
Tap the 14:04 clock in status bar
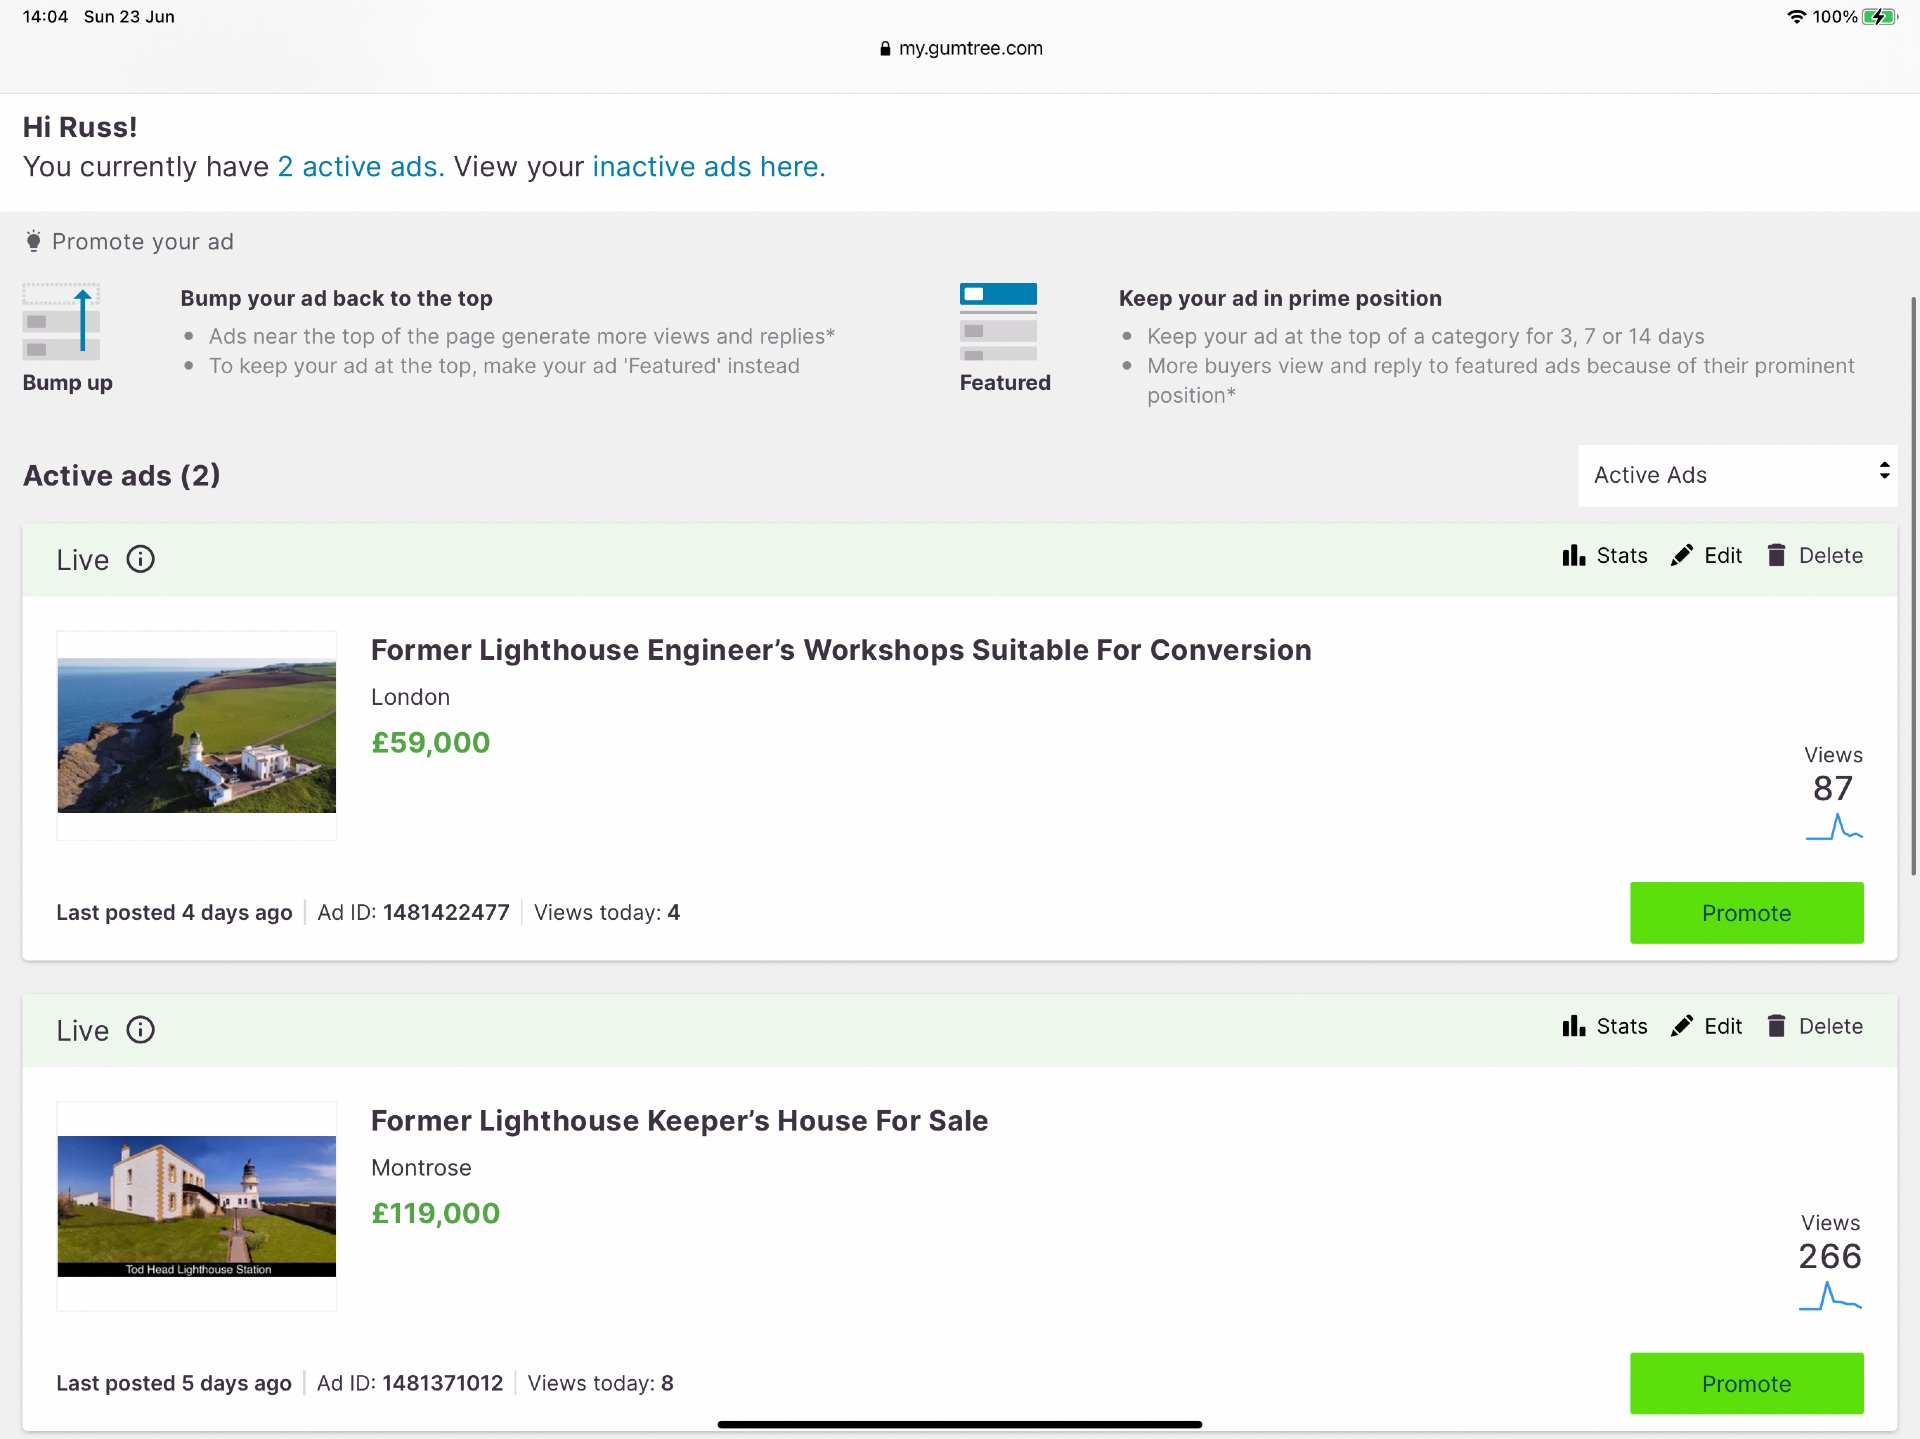click(45, 17)
